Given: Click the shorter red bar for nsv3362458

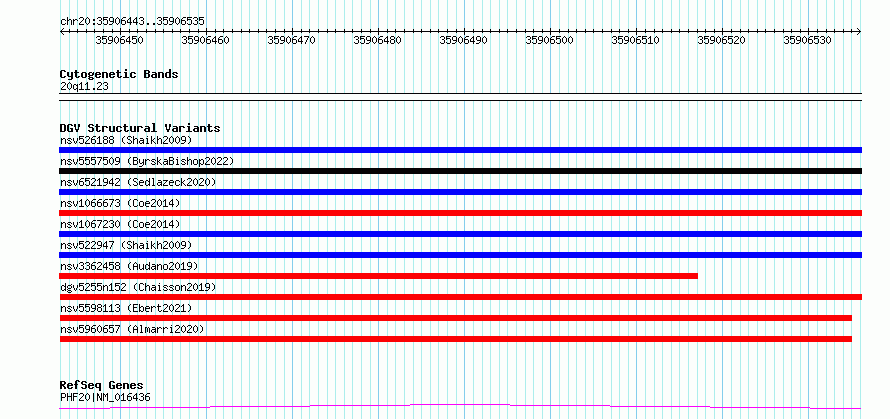Looking at the screenshot, I should pyautogui.click(x=379, y=276).
